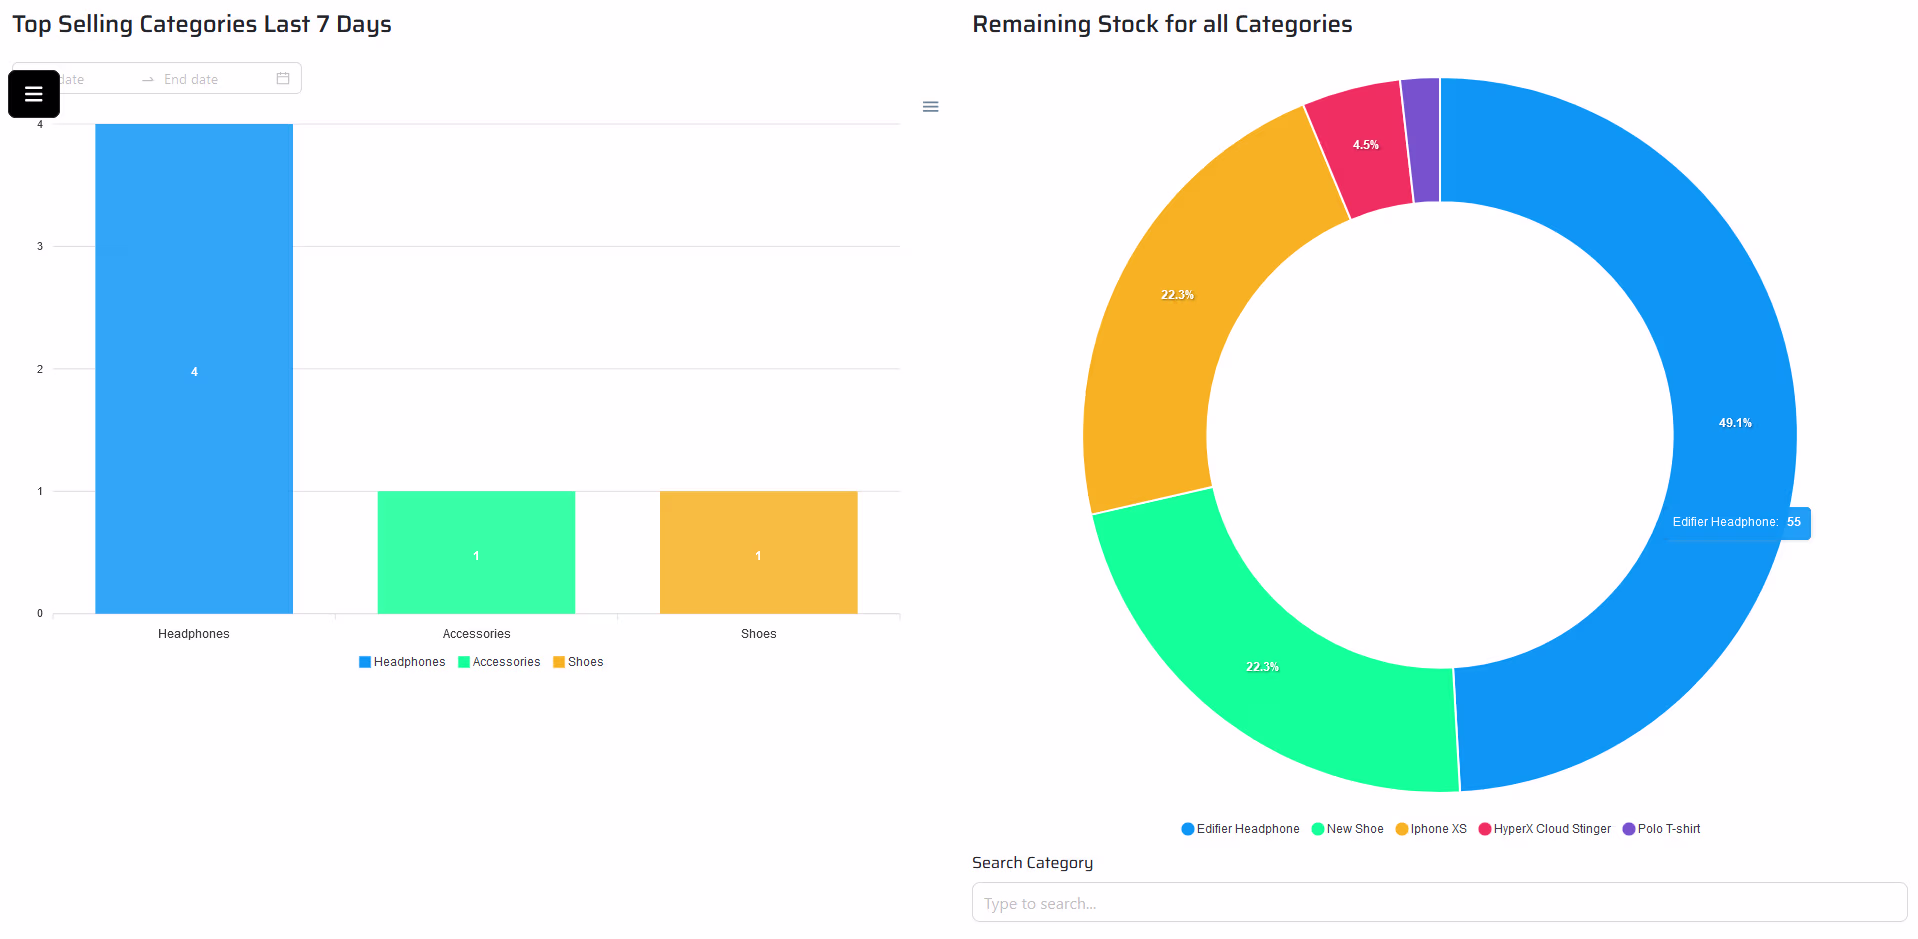This screenshot has width=1918, height=939.
Task: Click the calendar icon in date range picker
Action: pos(283,79)
